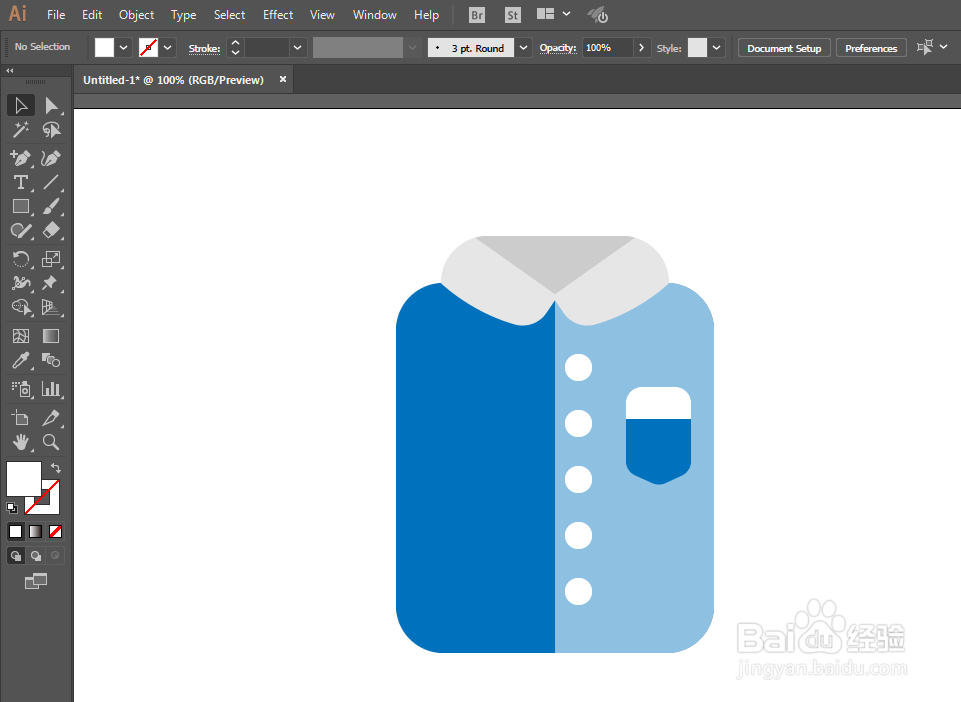Select the Column Graph tool
Image resolution: width=961 pixels, height=702 pixels.
[x=51, y=389]
